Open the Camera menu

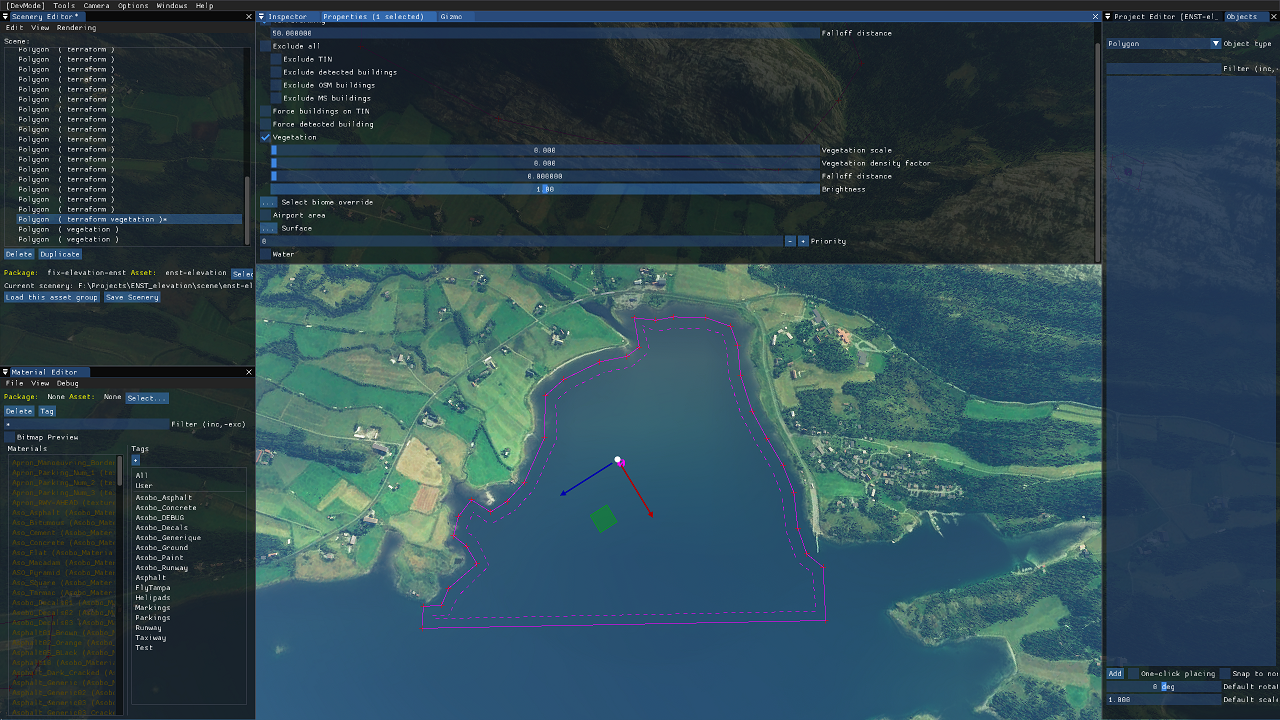97,6
